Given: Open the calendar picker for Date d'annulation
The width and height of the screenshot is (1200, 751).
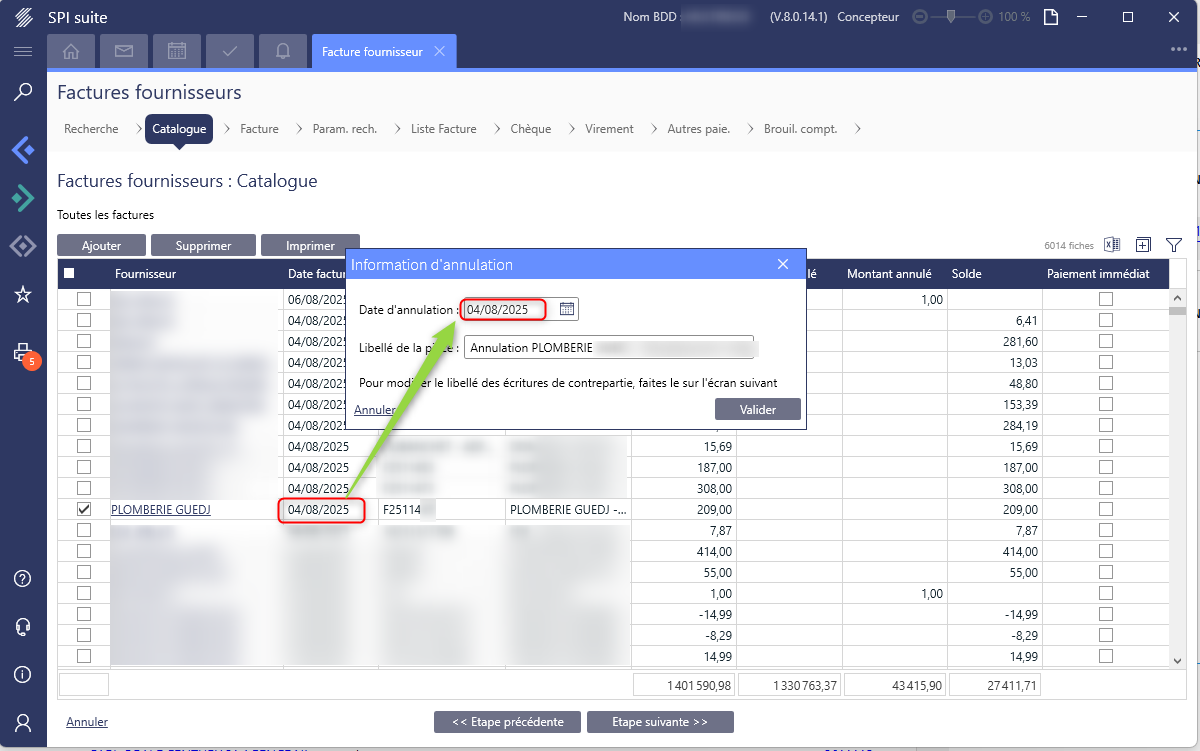Looking at the screenshot, I should pos(567,310).
